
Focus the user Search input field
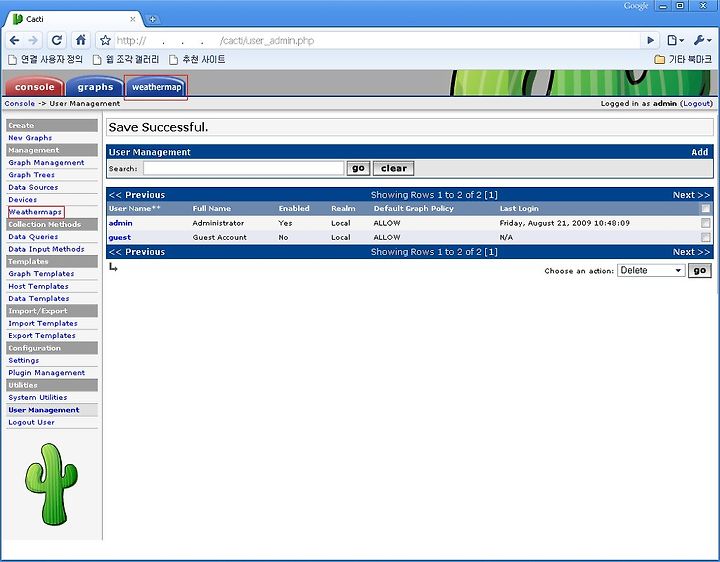[243, 169]
